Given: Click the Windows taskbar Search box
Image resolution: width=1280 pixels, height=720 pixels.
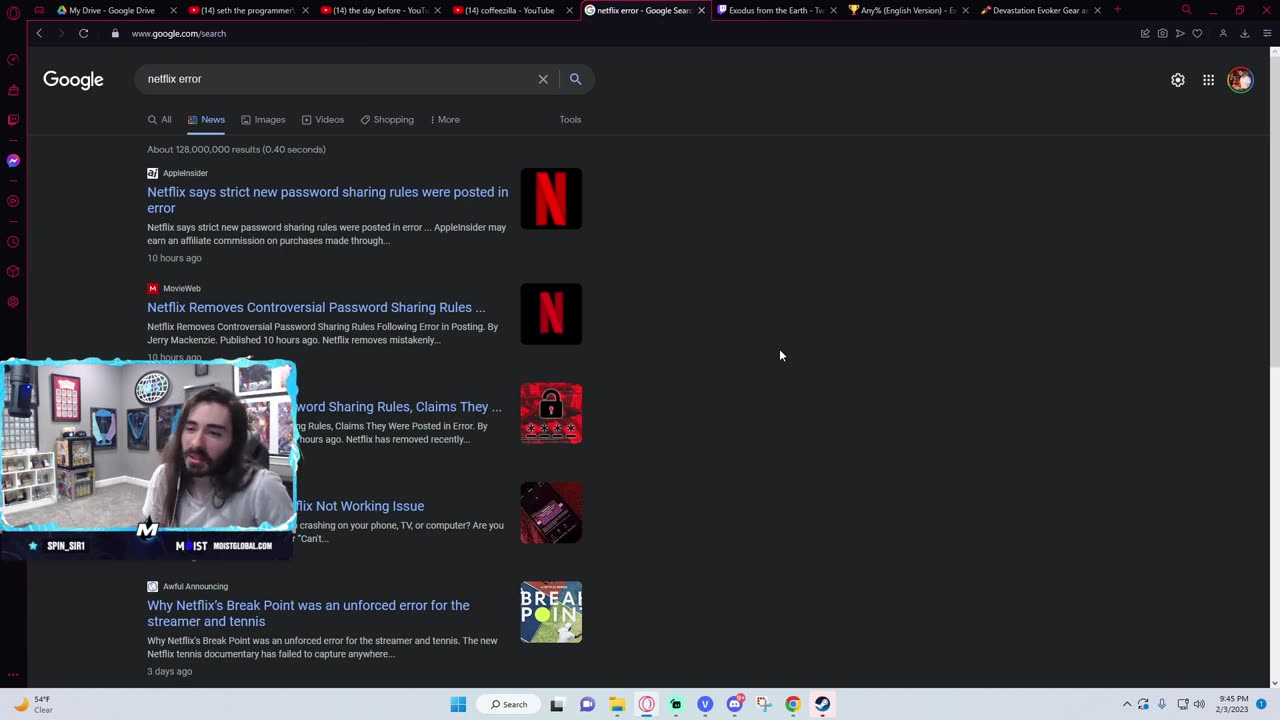Looking at the screenshot, I should [509, 704].
